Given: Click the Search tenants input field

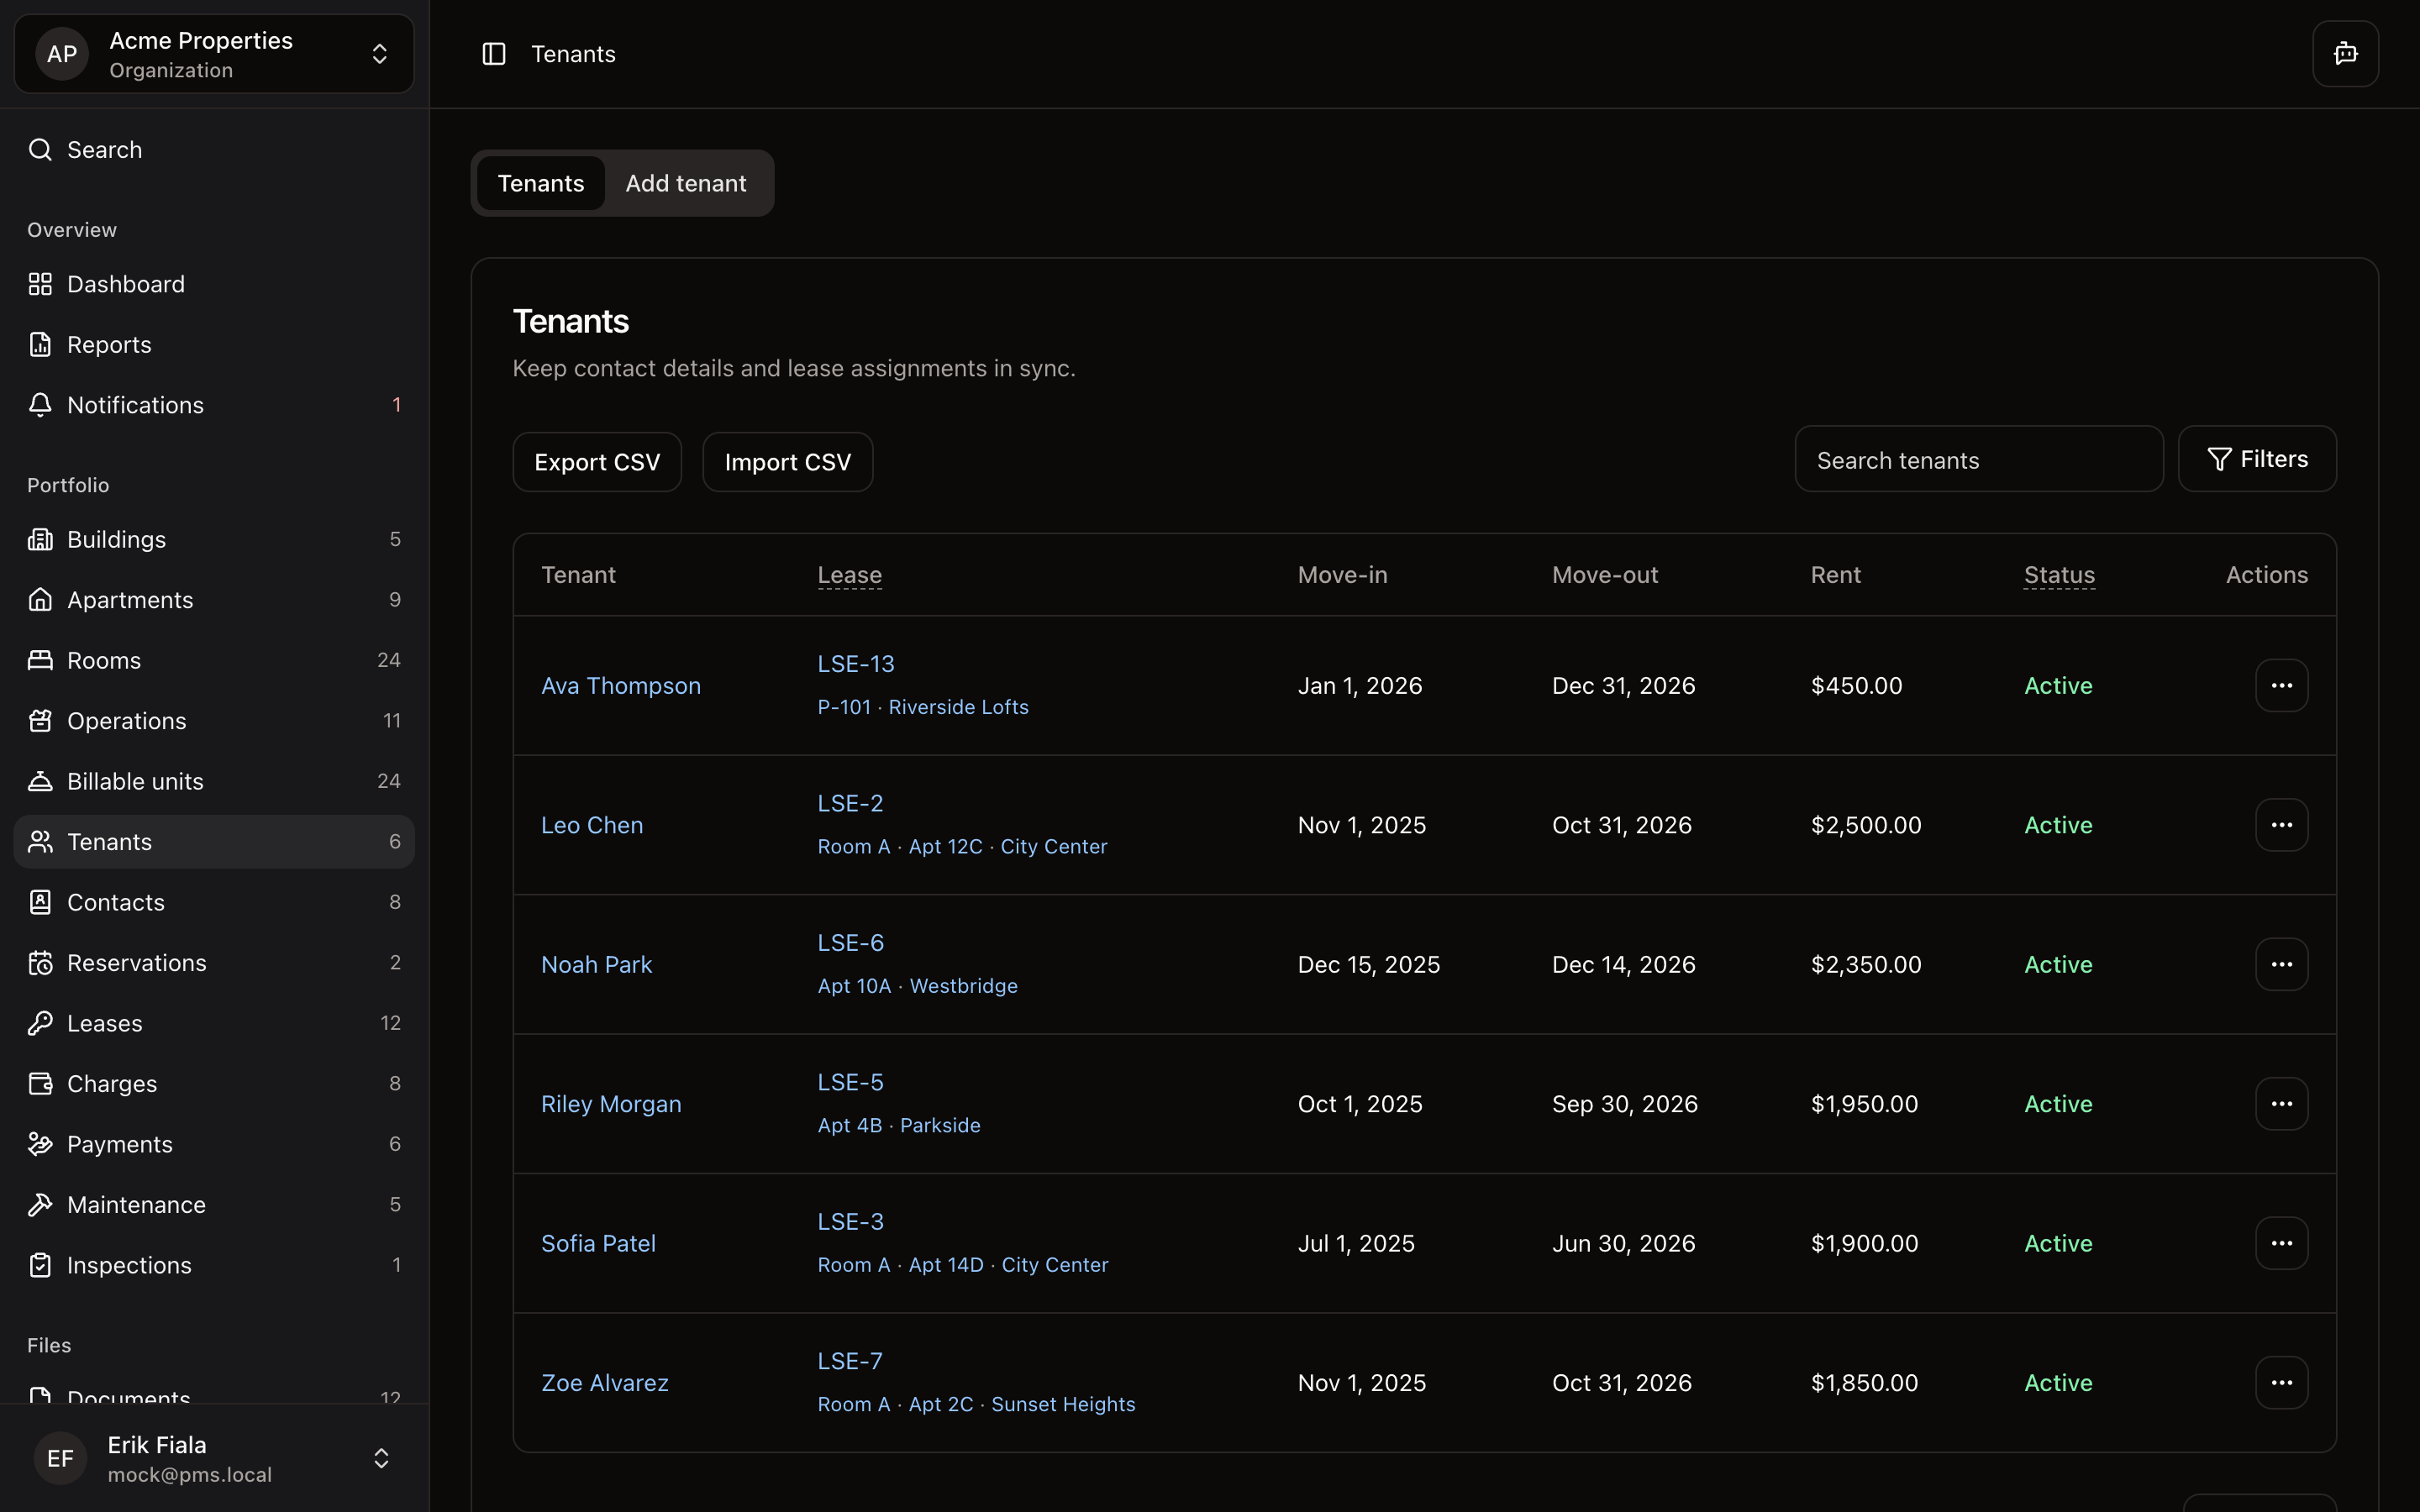Looking at the screenshot, I should [x=1977, y=459].
